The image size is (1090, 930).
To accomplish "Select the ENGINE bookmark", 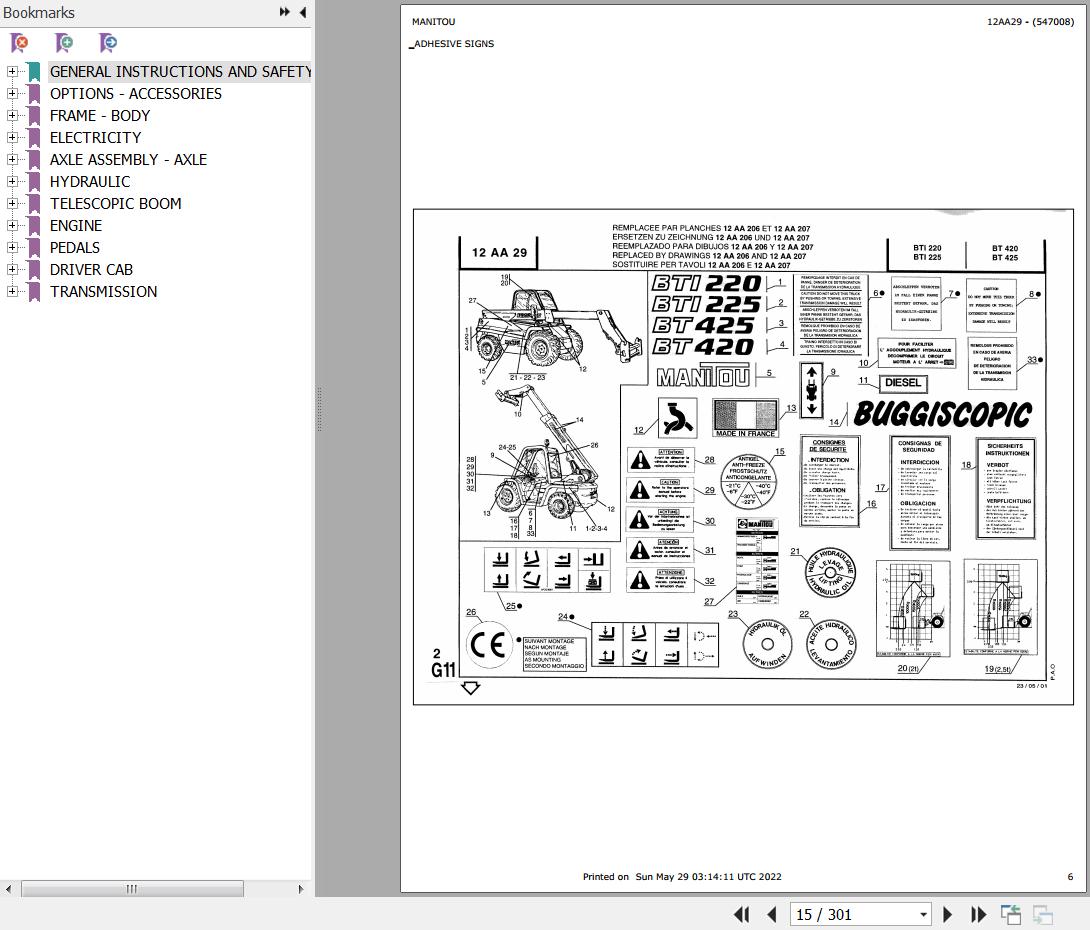I will click(x=76, y=226).
